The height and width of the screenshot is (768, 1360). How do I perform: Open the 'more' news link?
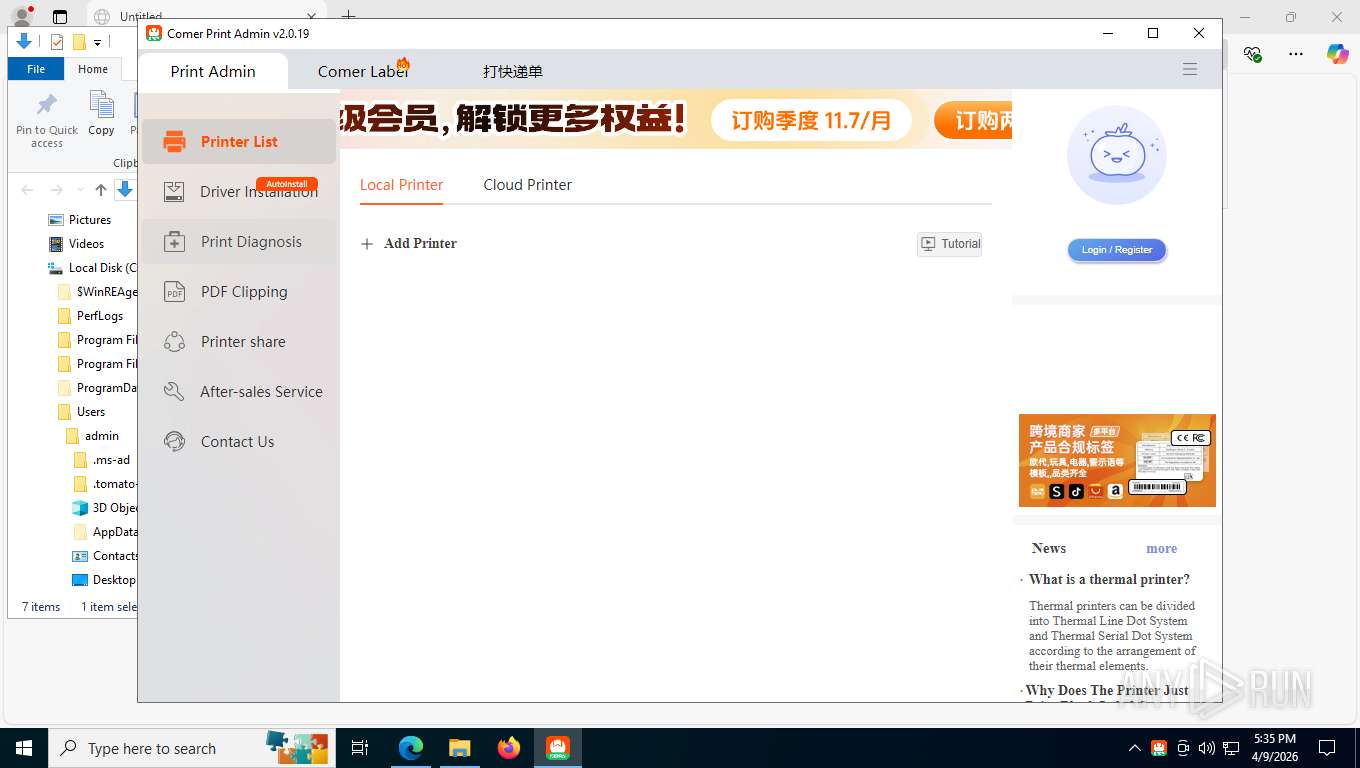pos(1161,549)
